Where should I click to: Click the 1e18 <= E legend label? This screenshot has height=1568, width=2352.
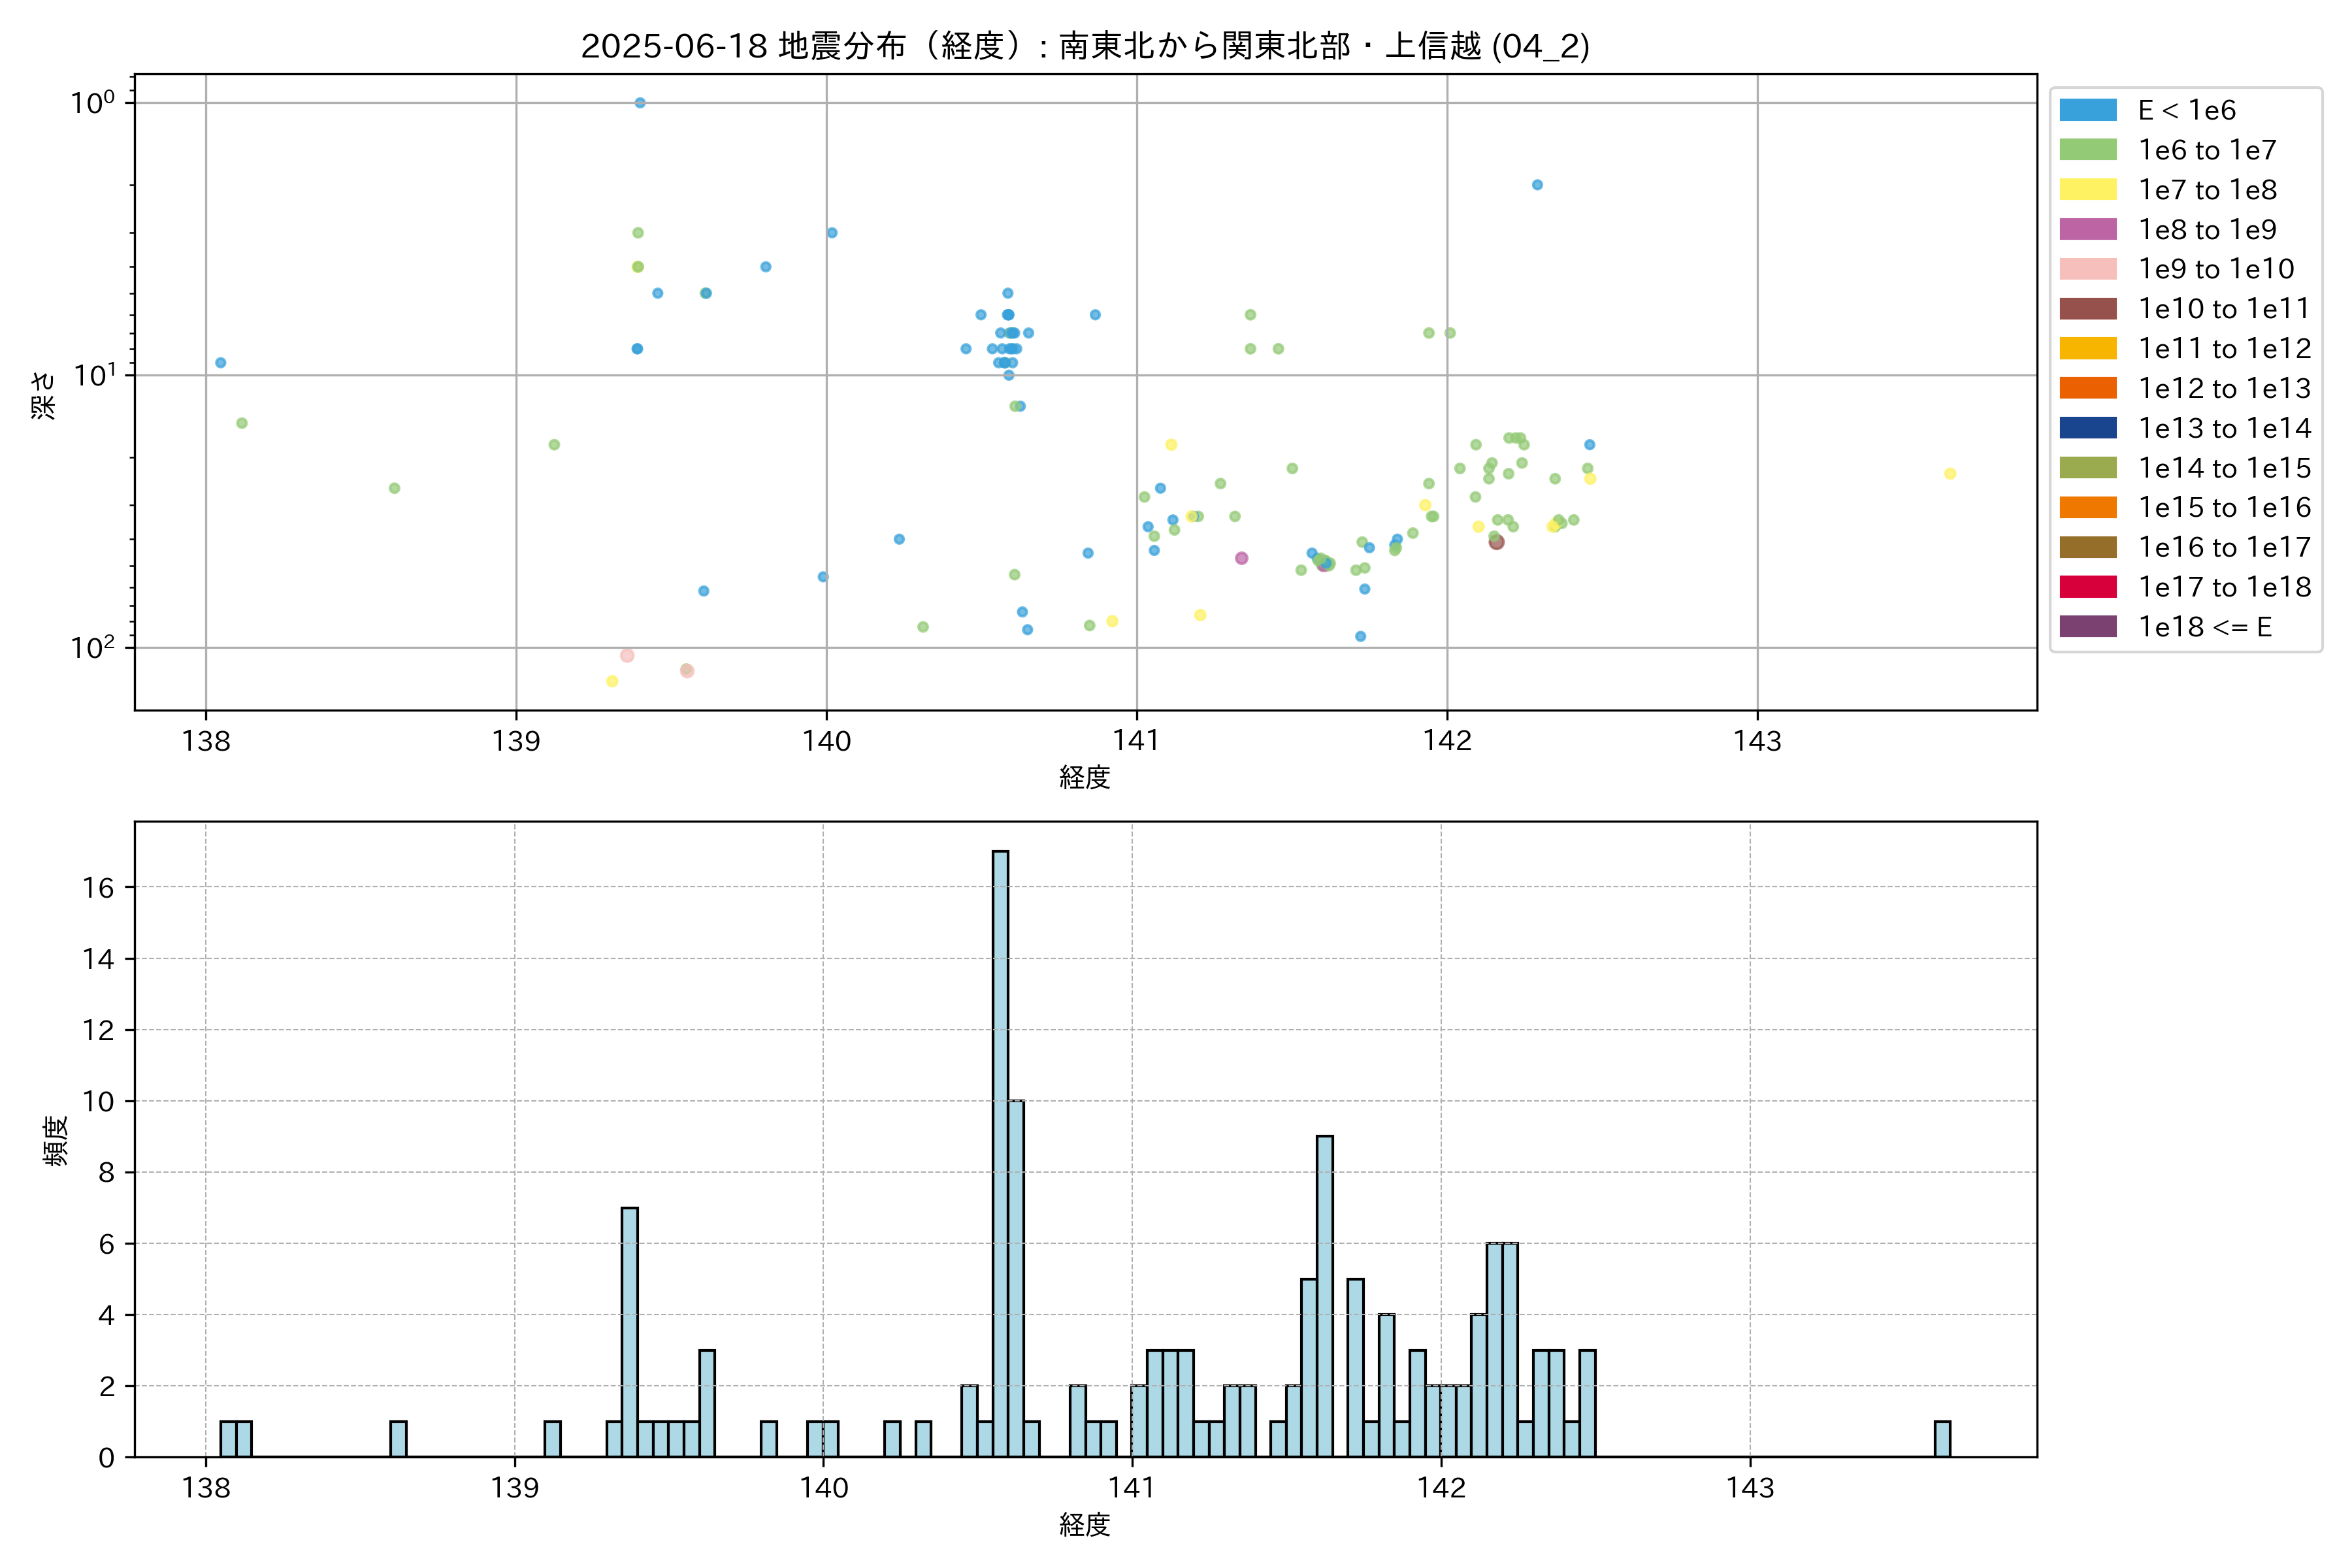click(x=2204, y=627)
